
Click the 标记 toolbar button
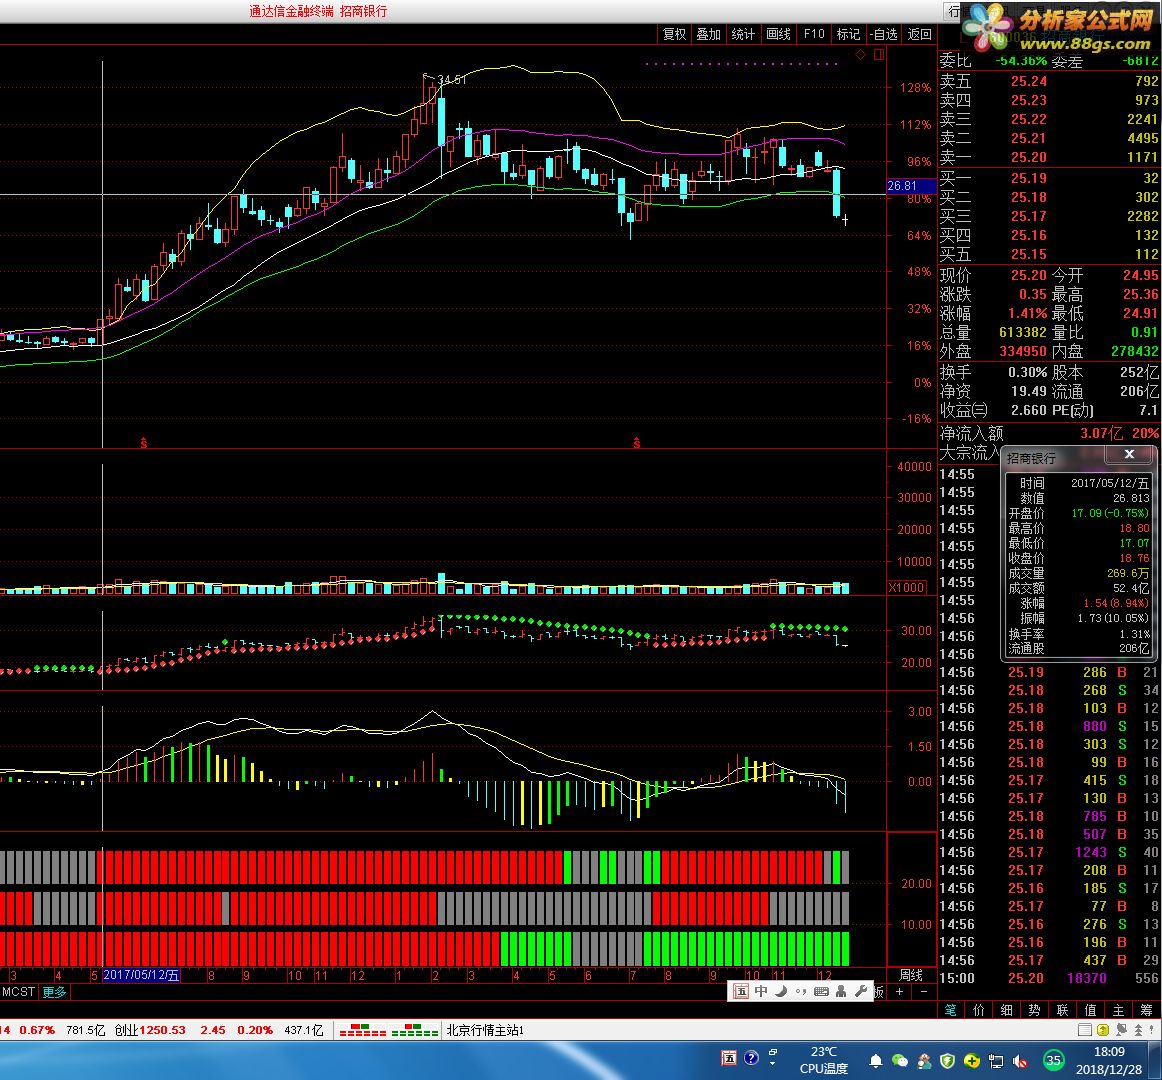pos(848,34)
